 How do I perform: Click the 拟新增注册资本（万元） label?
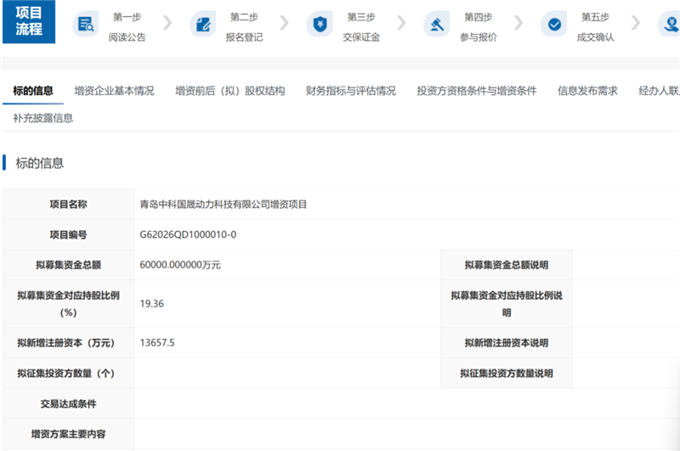66,343
